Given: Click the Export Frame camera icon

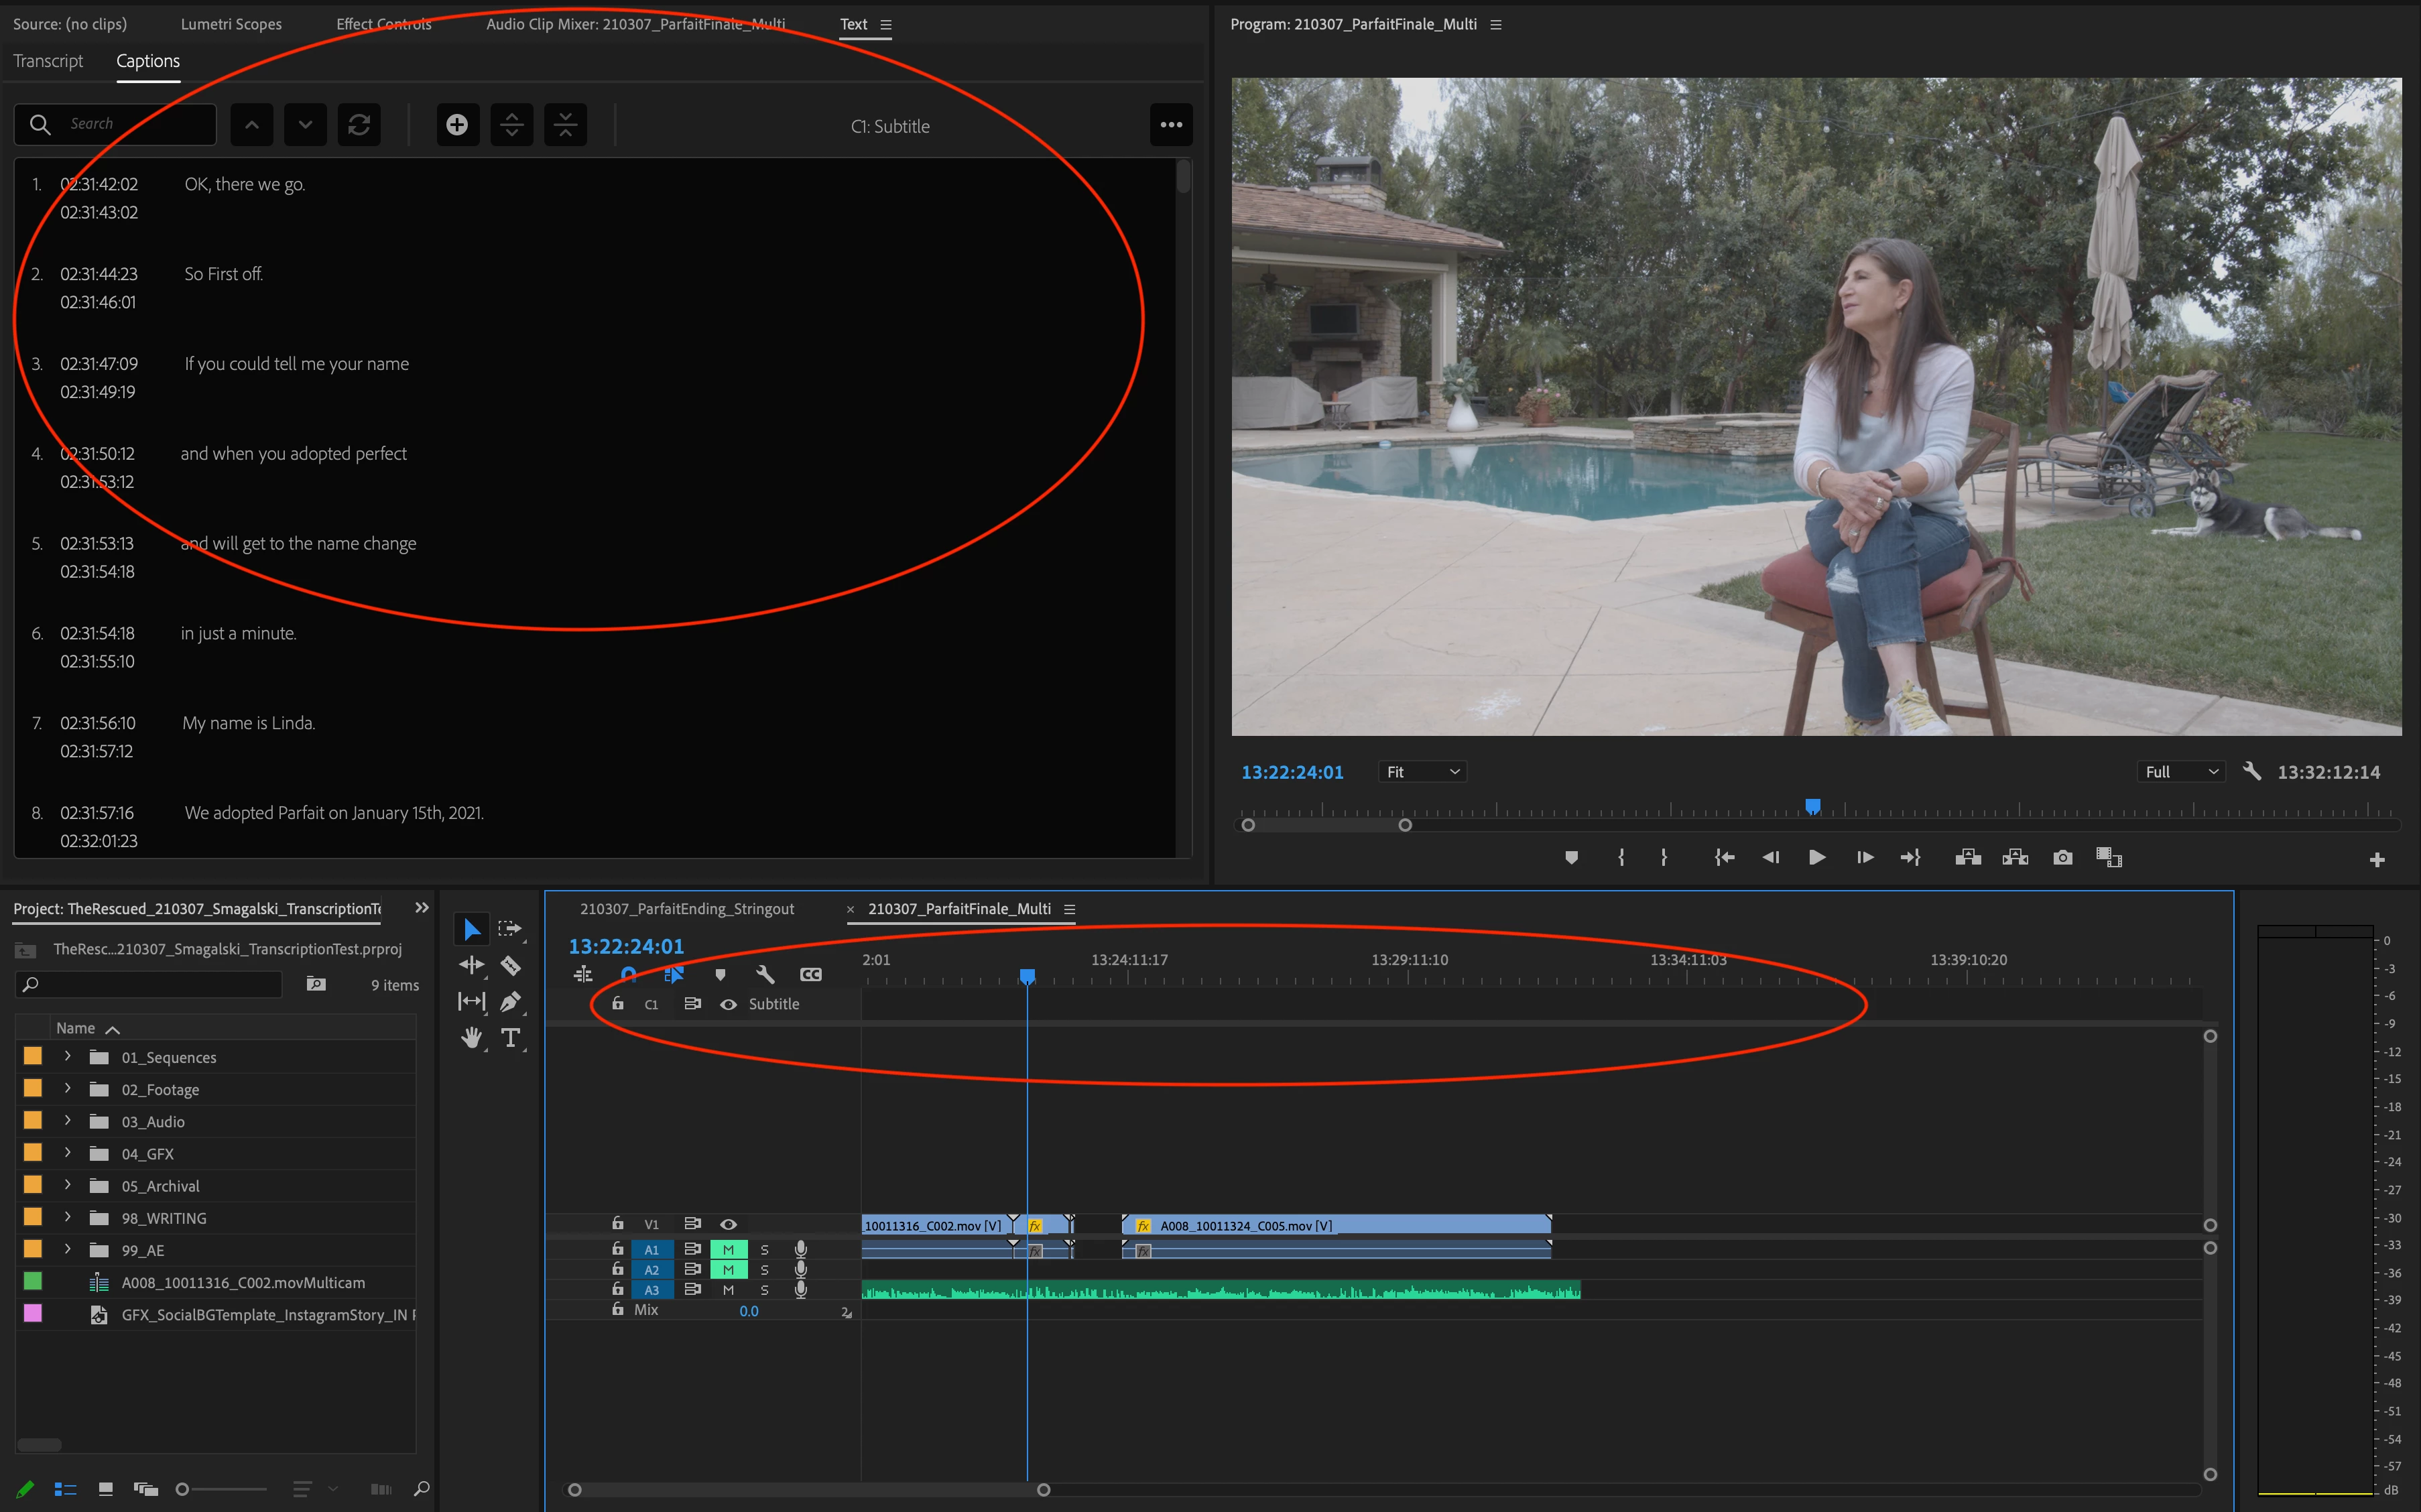Looking at the screenshot, I should tap(2062, 858).
